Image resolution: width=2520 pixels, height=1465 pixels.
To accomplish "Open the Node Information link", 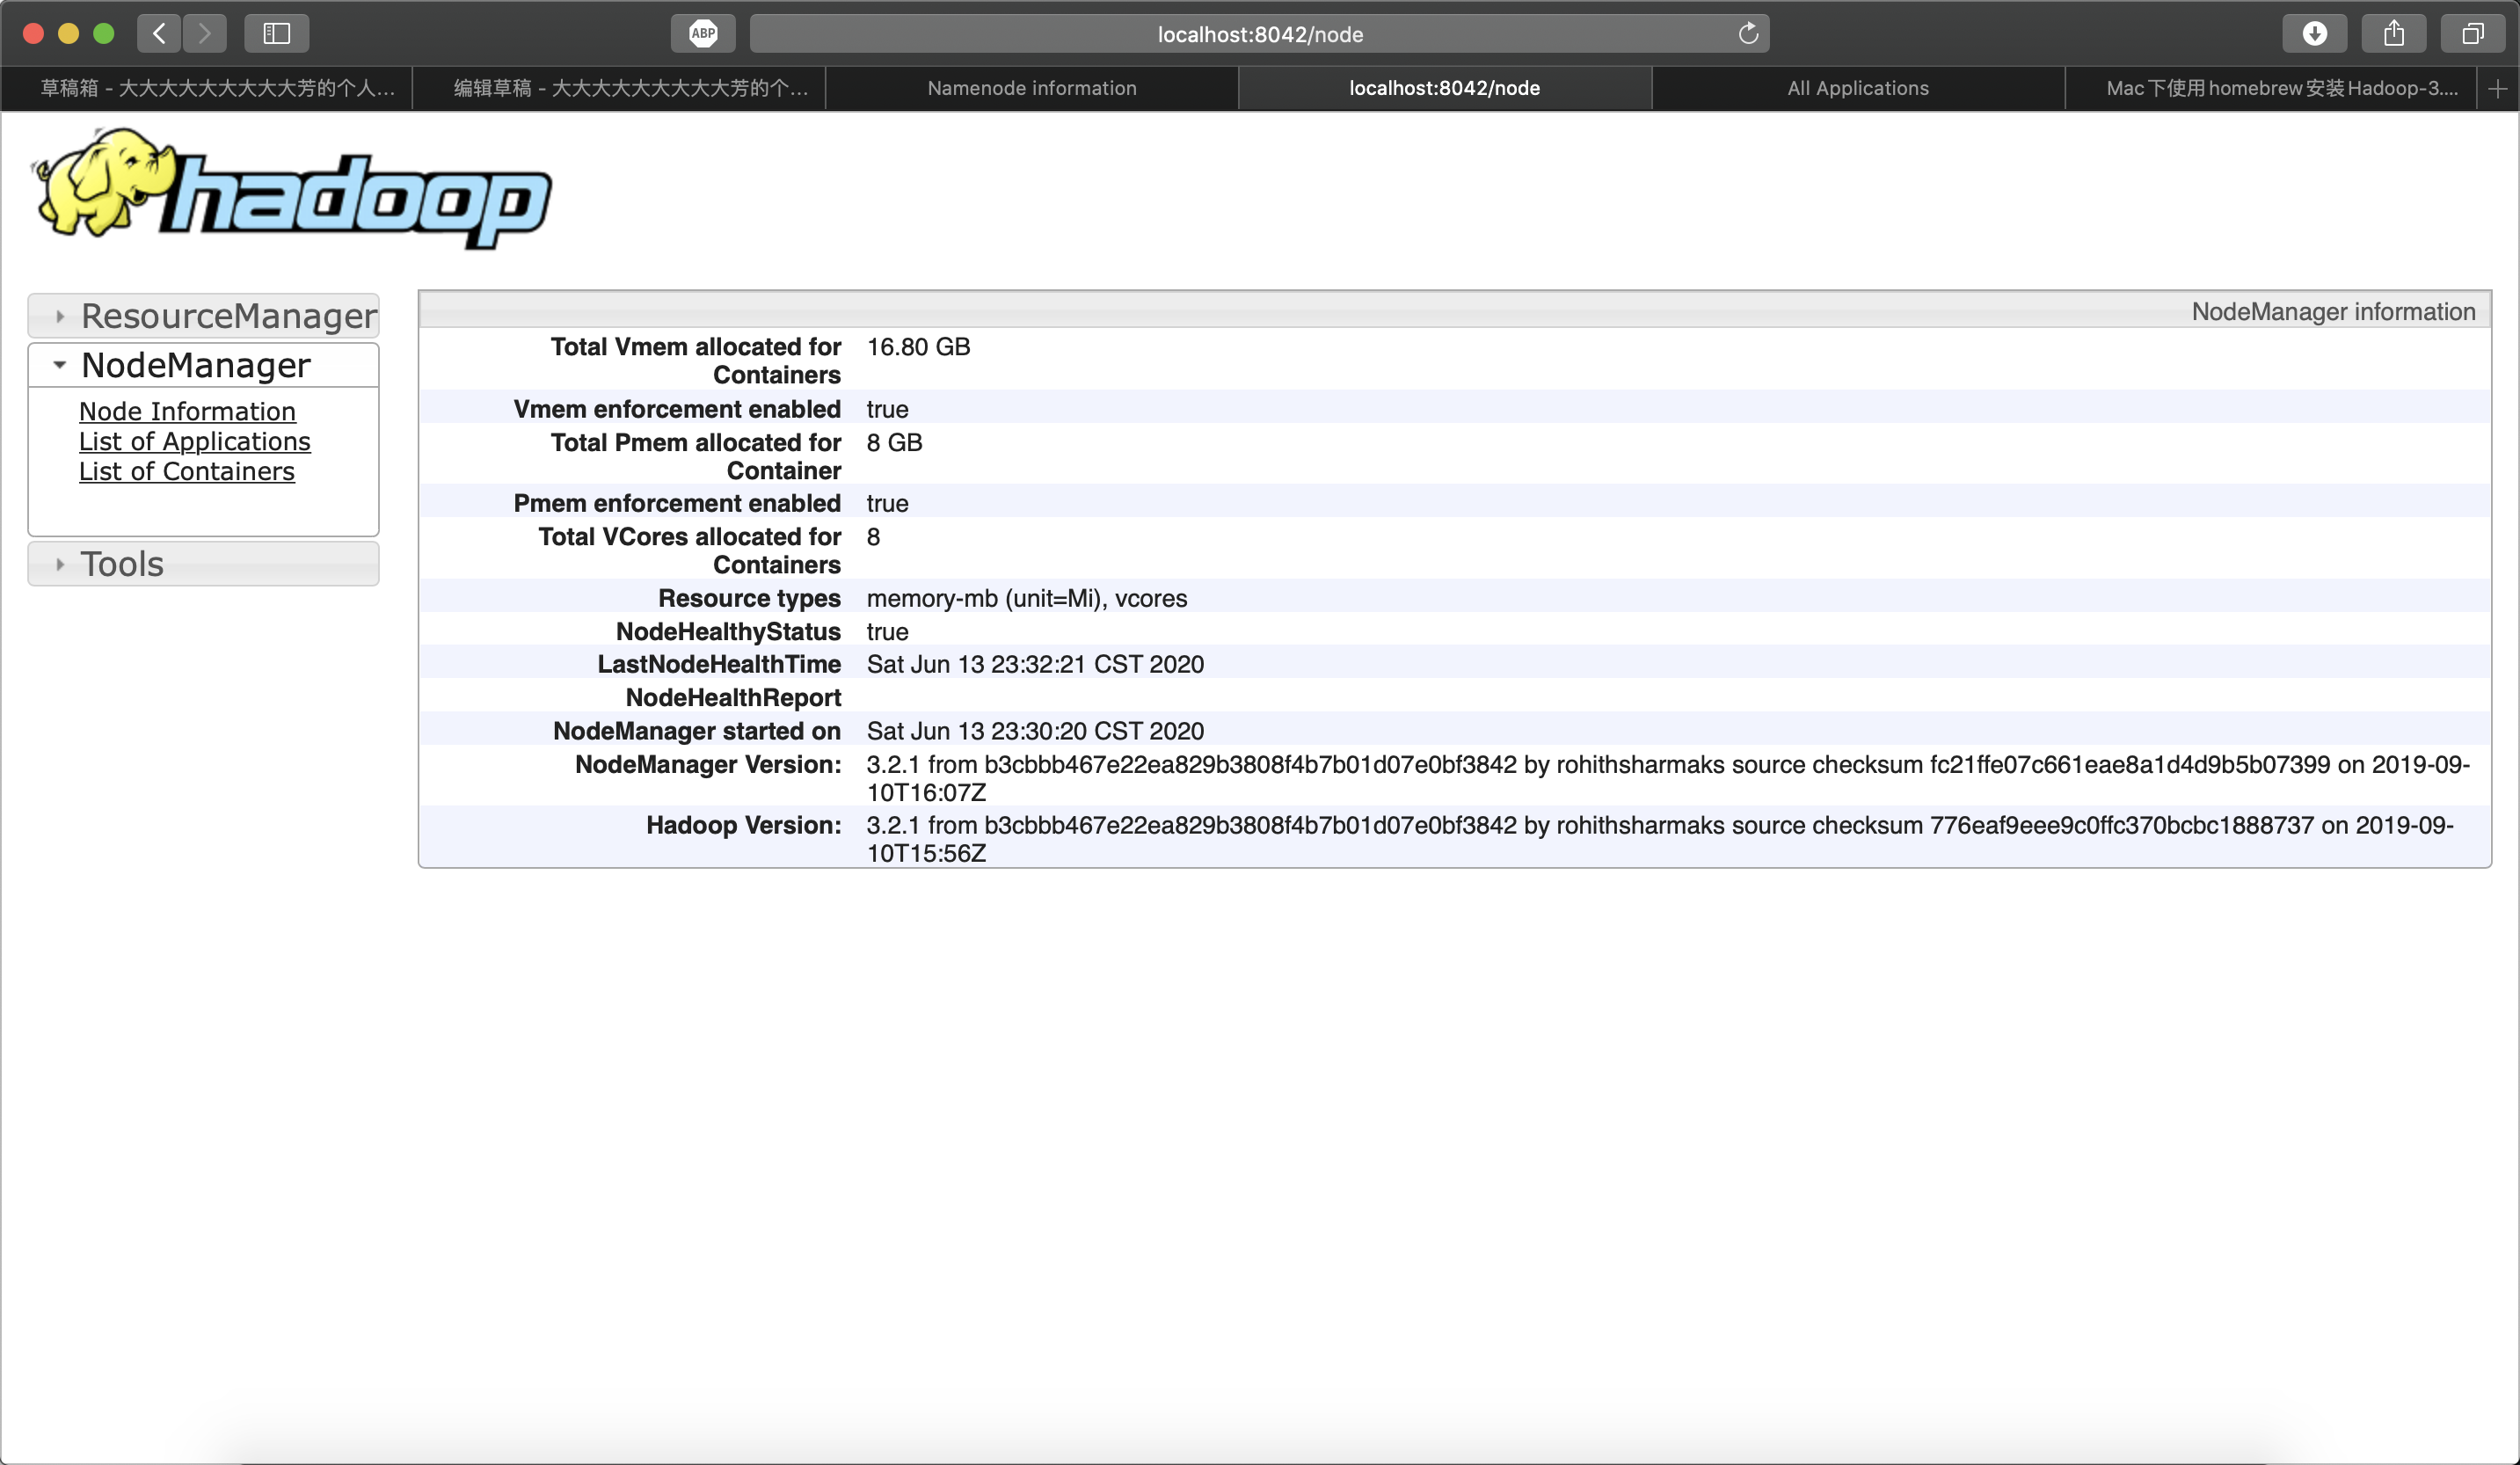I will click(x=187, y=412).
